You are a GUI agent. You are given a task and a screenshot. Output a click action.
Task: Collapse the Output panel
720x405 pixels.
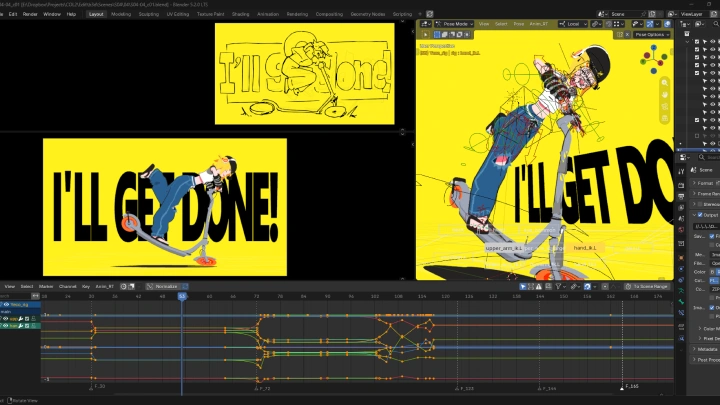coord(694,215)
